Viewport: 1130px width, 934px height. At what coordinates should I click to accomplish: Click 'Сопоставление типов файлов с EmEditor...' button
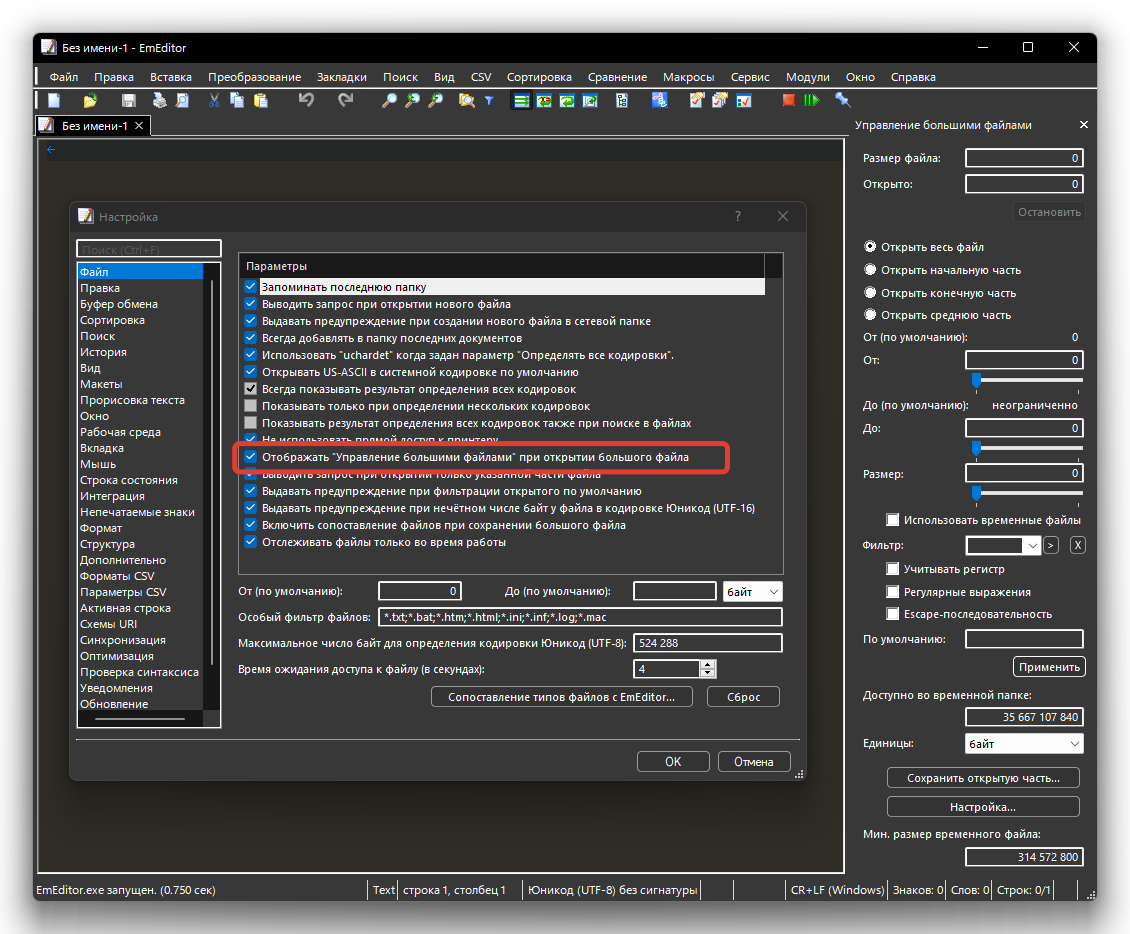561,697
